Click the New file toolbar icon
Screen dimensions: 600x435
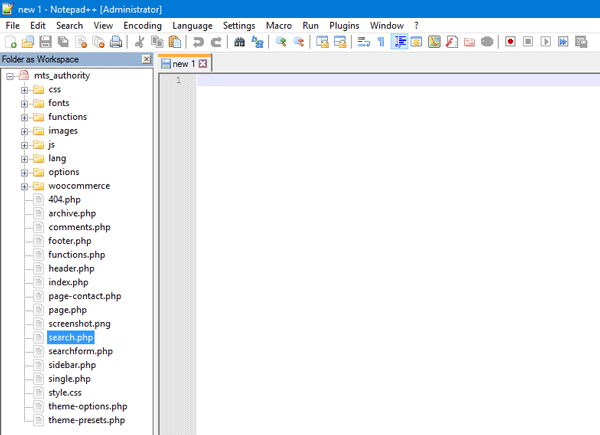(x=11, y=42)
